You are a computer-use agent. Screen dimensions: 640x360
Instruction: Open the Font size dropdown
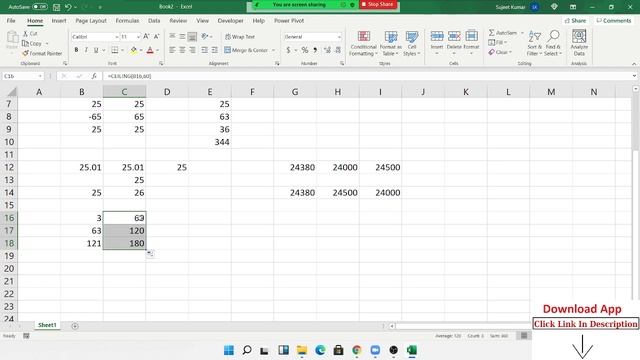[138, 37]
